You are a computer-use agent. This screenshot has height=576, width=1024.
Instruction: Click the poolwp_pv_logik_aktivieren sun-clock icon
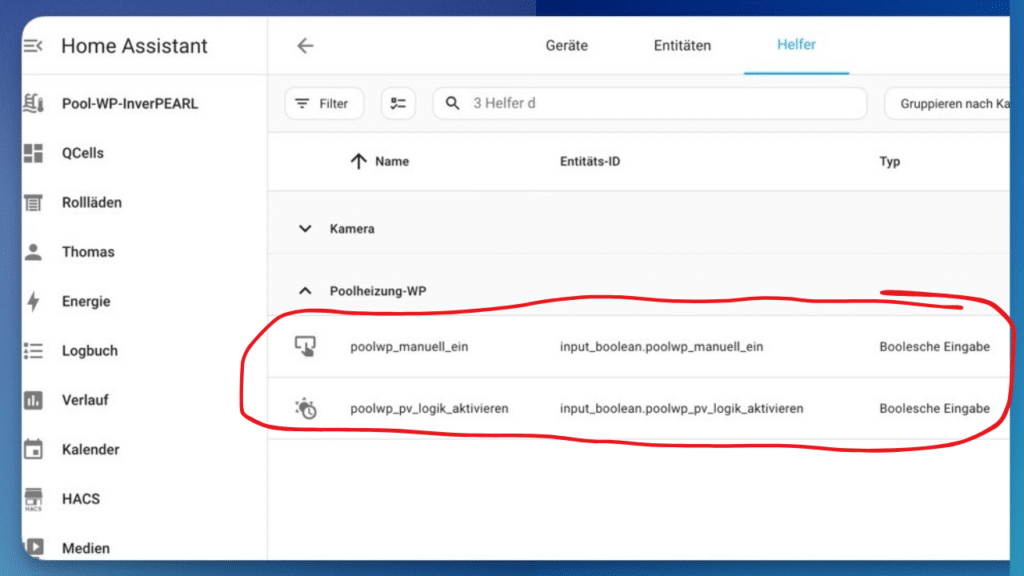coord(305,408)
